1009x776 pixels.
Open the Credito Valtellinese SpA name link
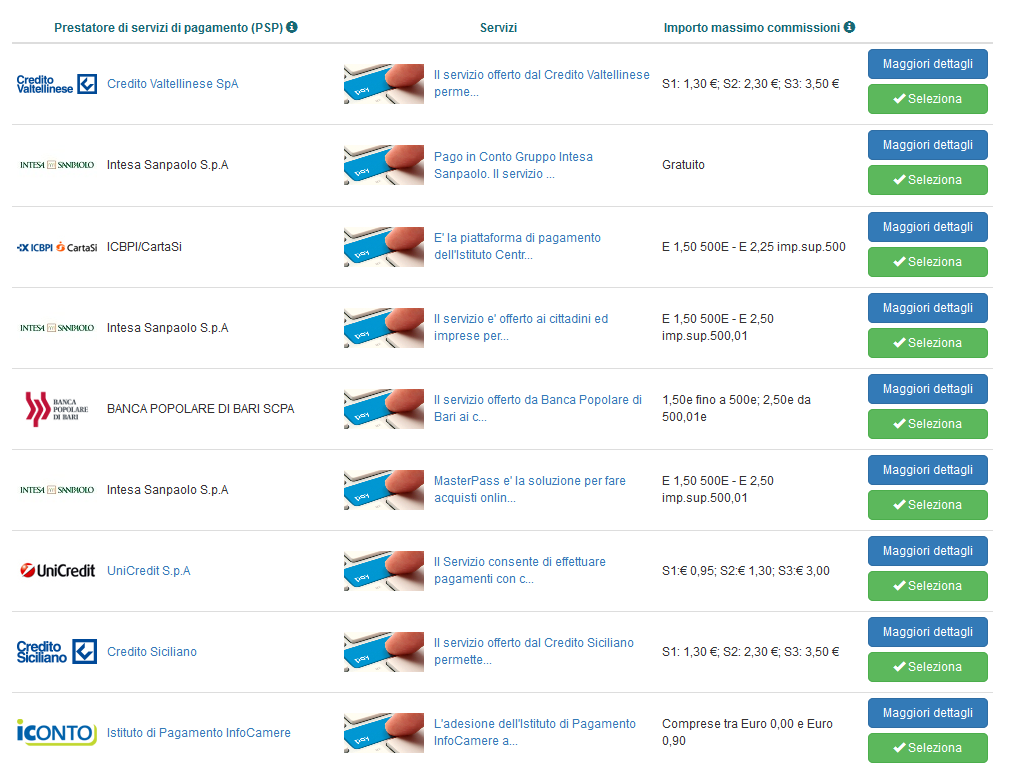[x=172, y=84]
